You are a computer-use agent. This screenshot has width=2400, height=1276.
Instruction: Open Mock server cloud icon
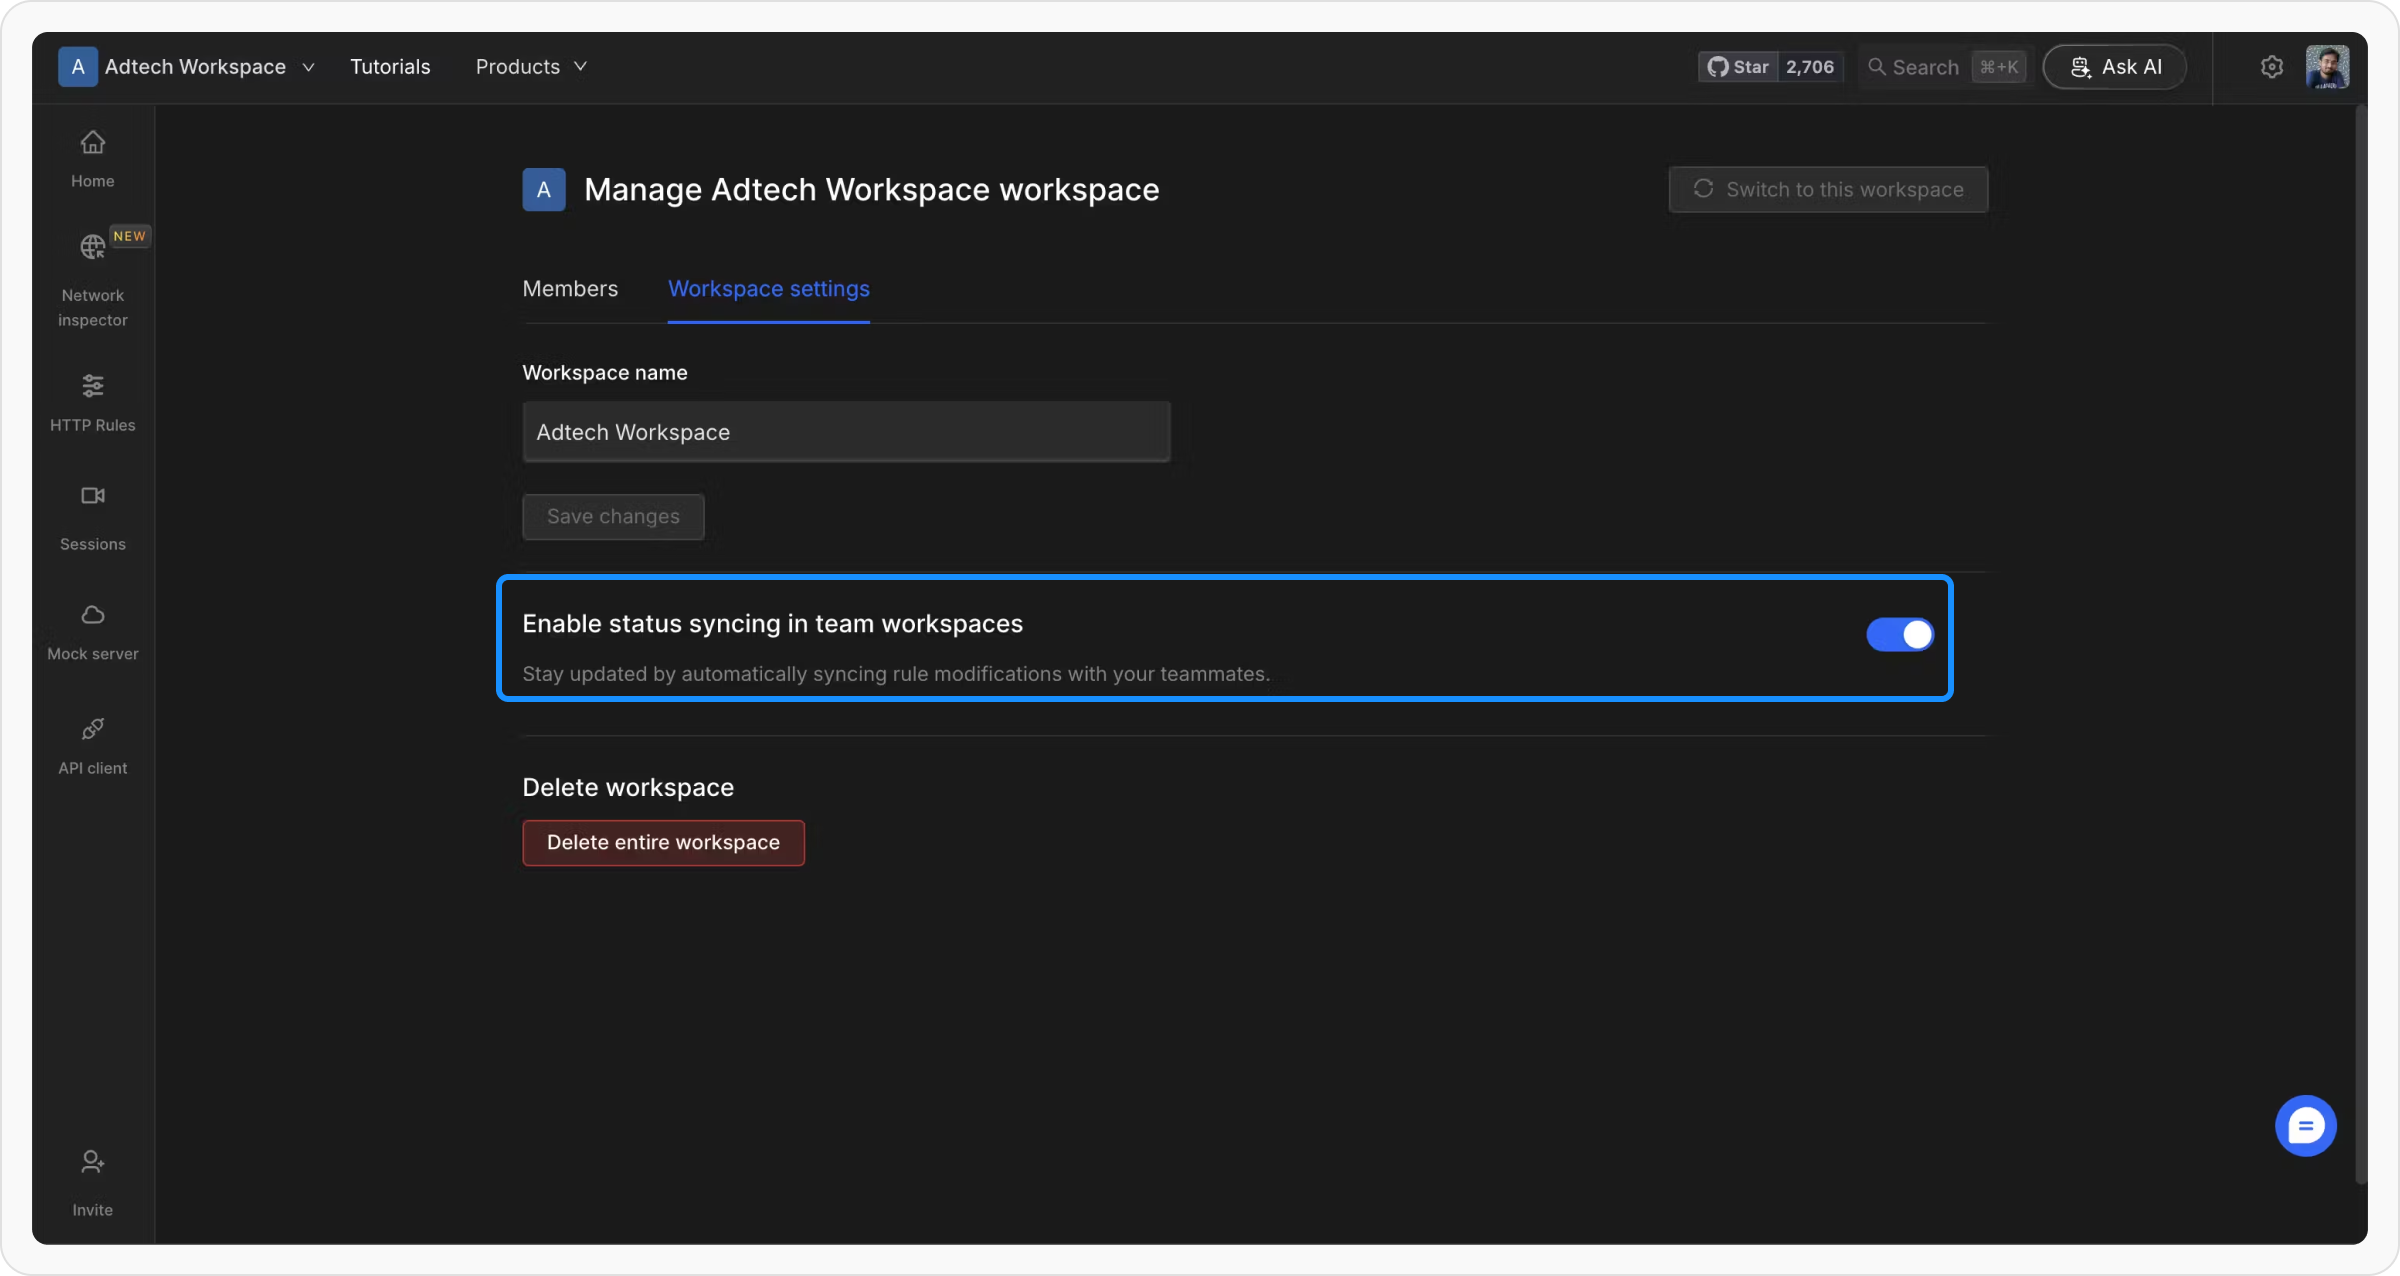pos(92,615)
